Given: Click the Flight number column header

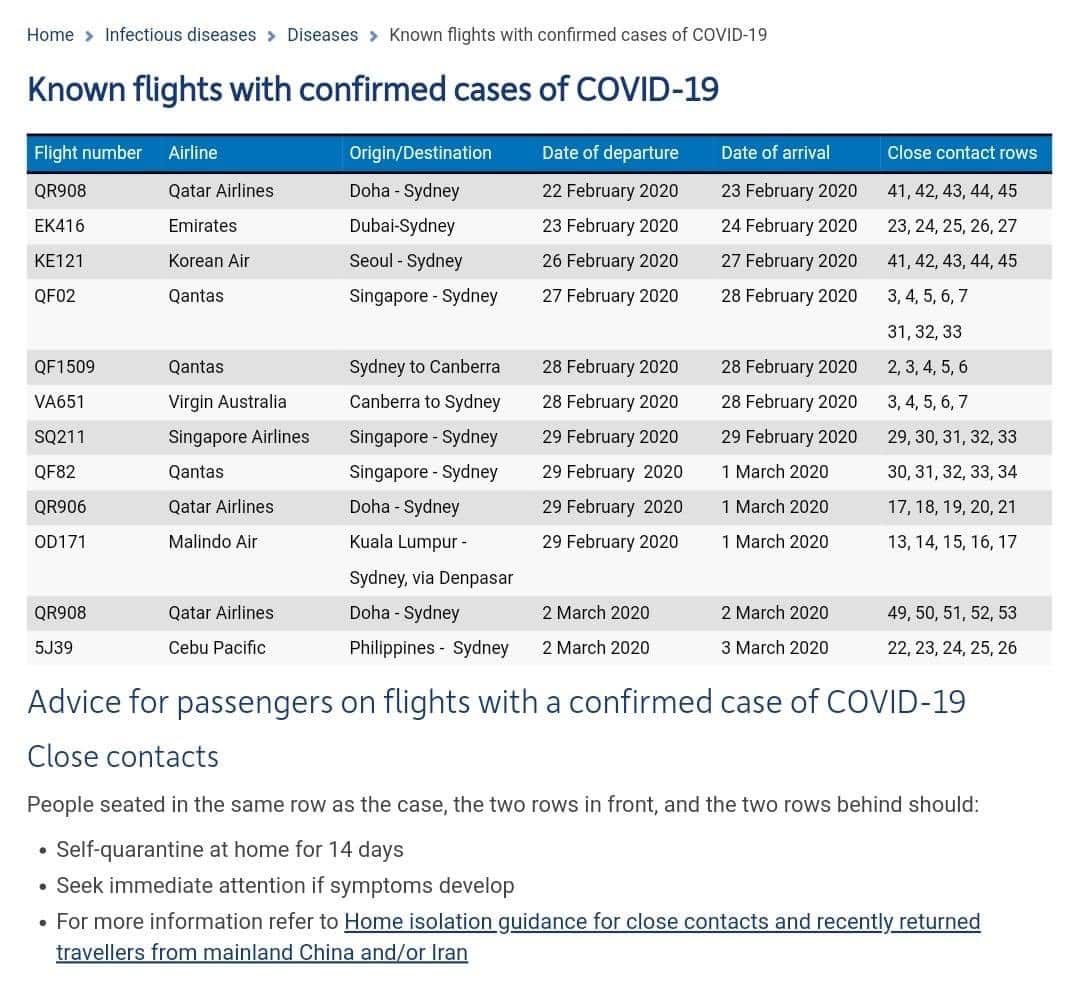Looking at the screenshot, I should pos(88,153).
